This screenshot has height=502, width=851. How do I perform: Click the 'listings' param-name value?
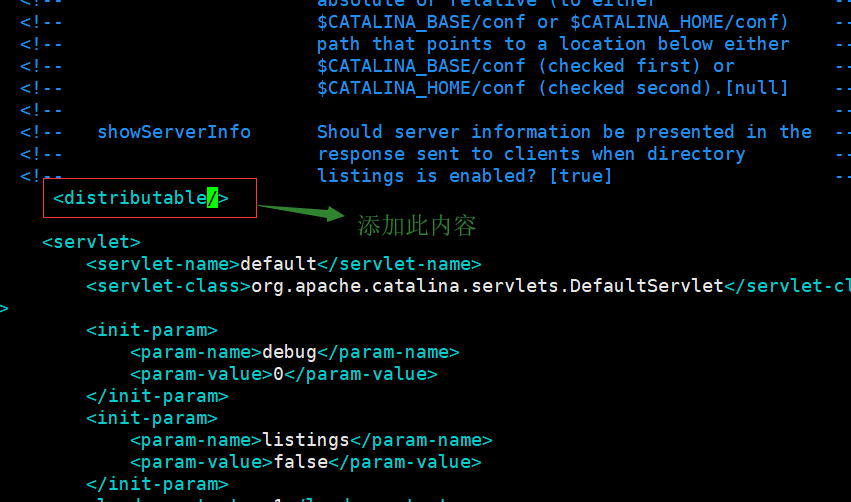306,440
